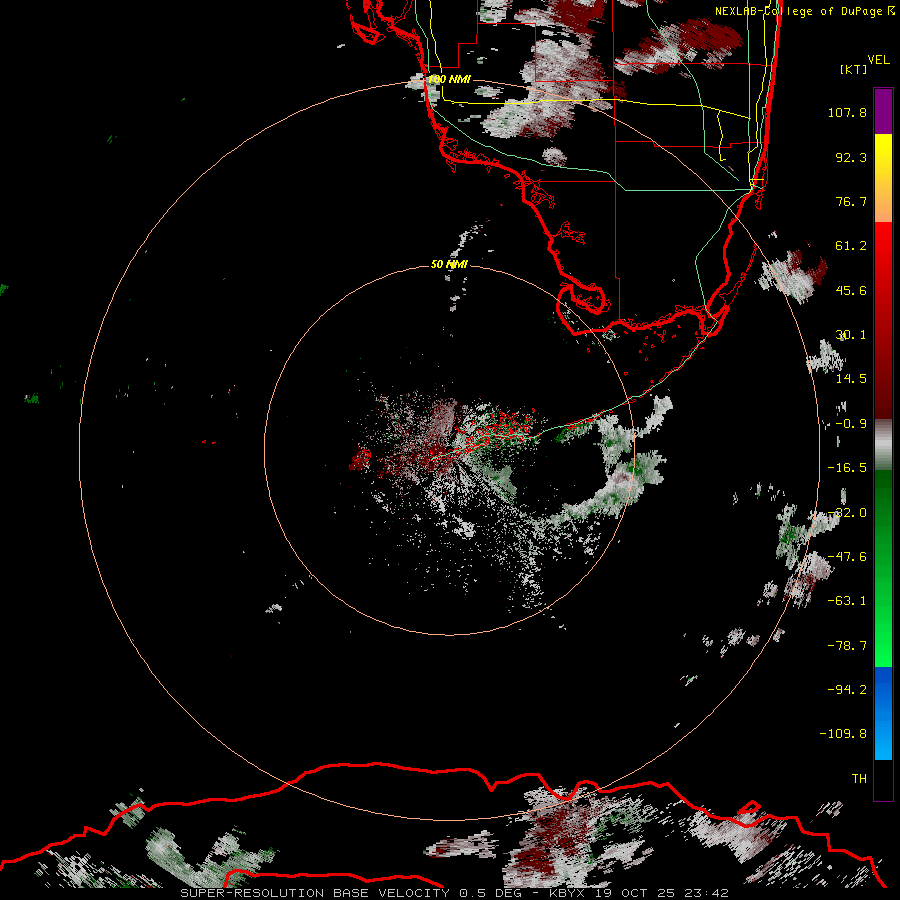
Task: Click the -109.8 legend value
Action: click(x=843, y=734)
